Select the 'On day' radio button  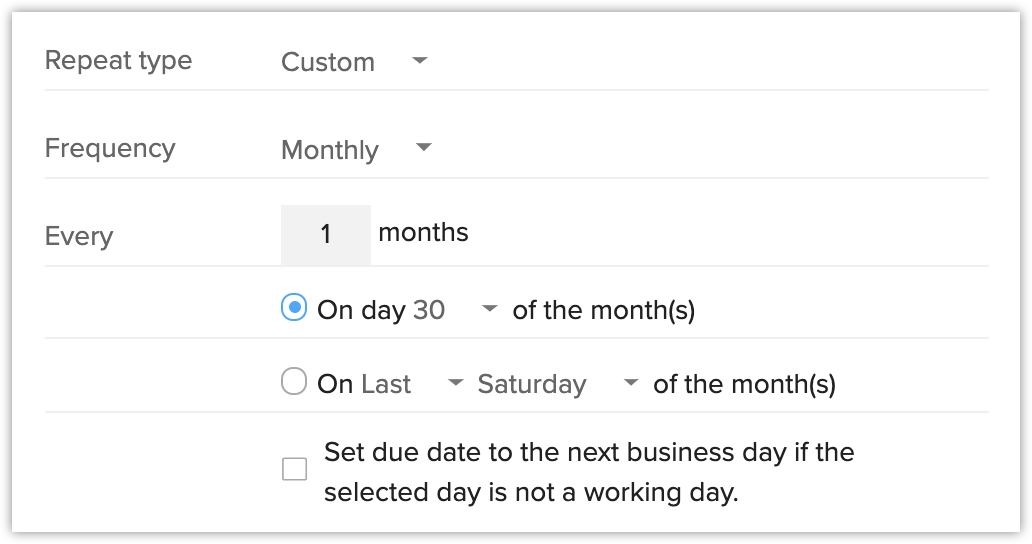click(x=294, y=308)
